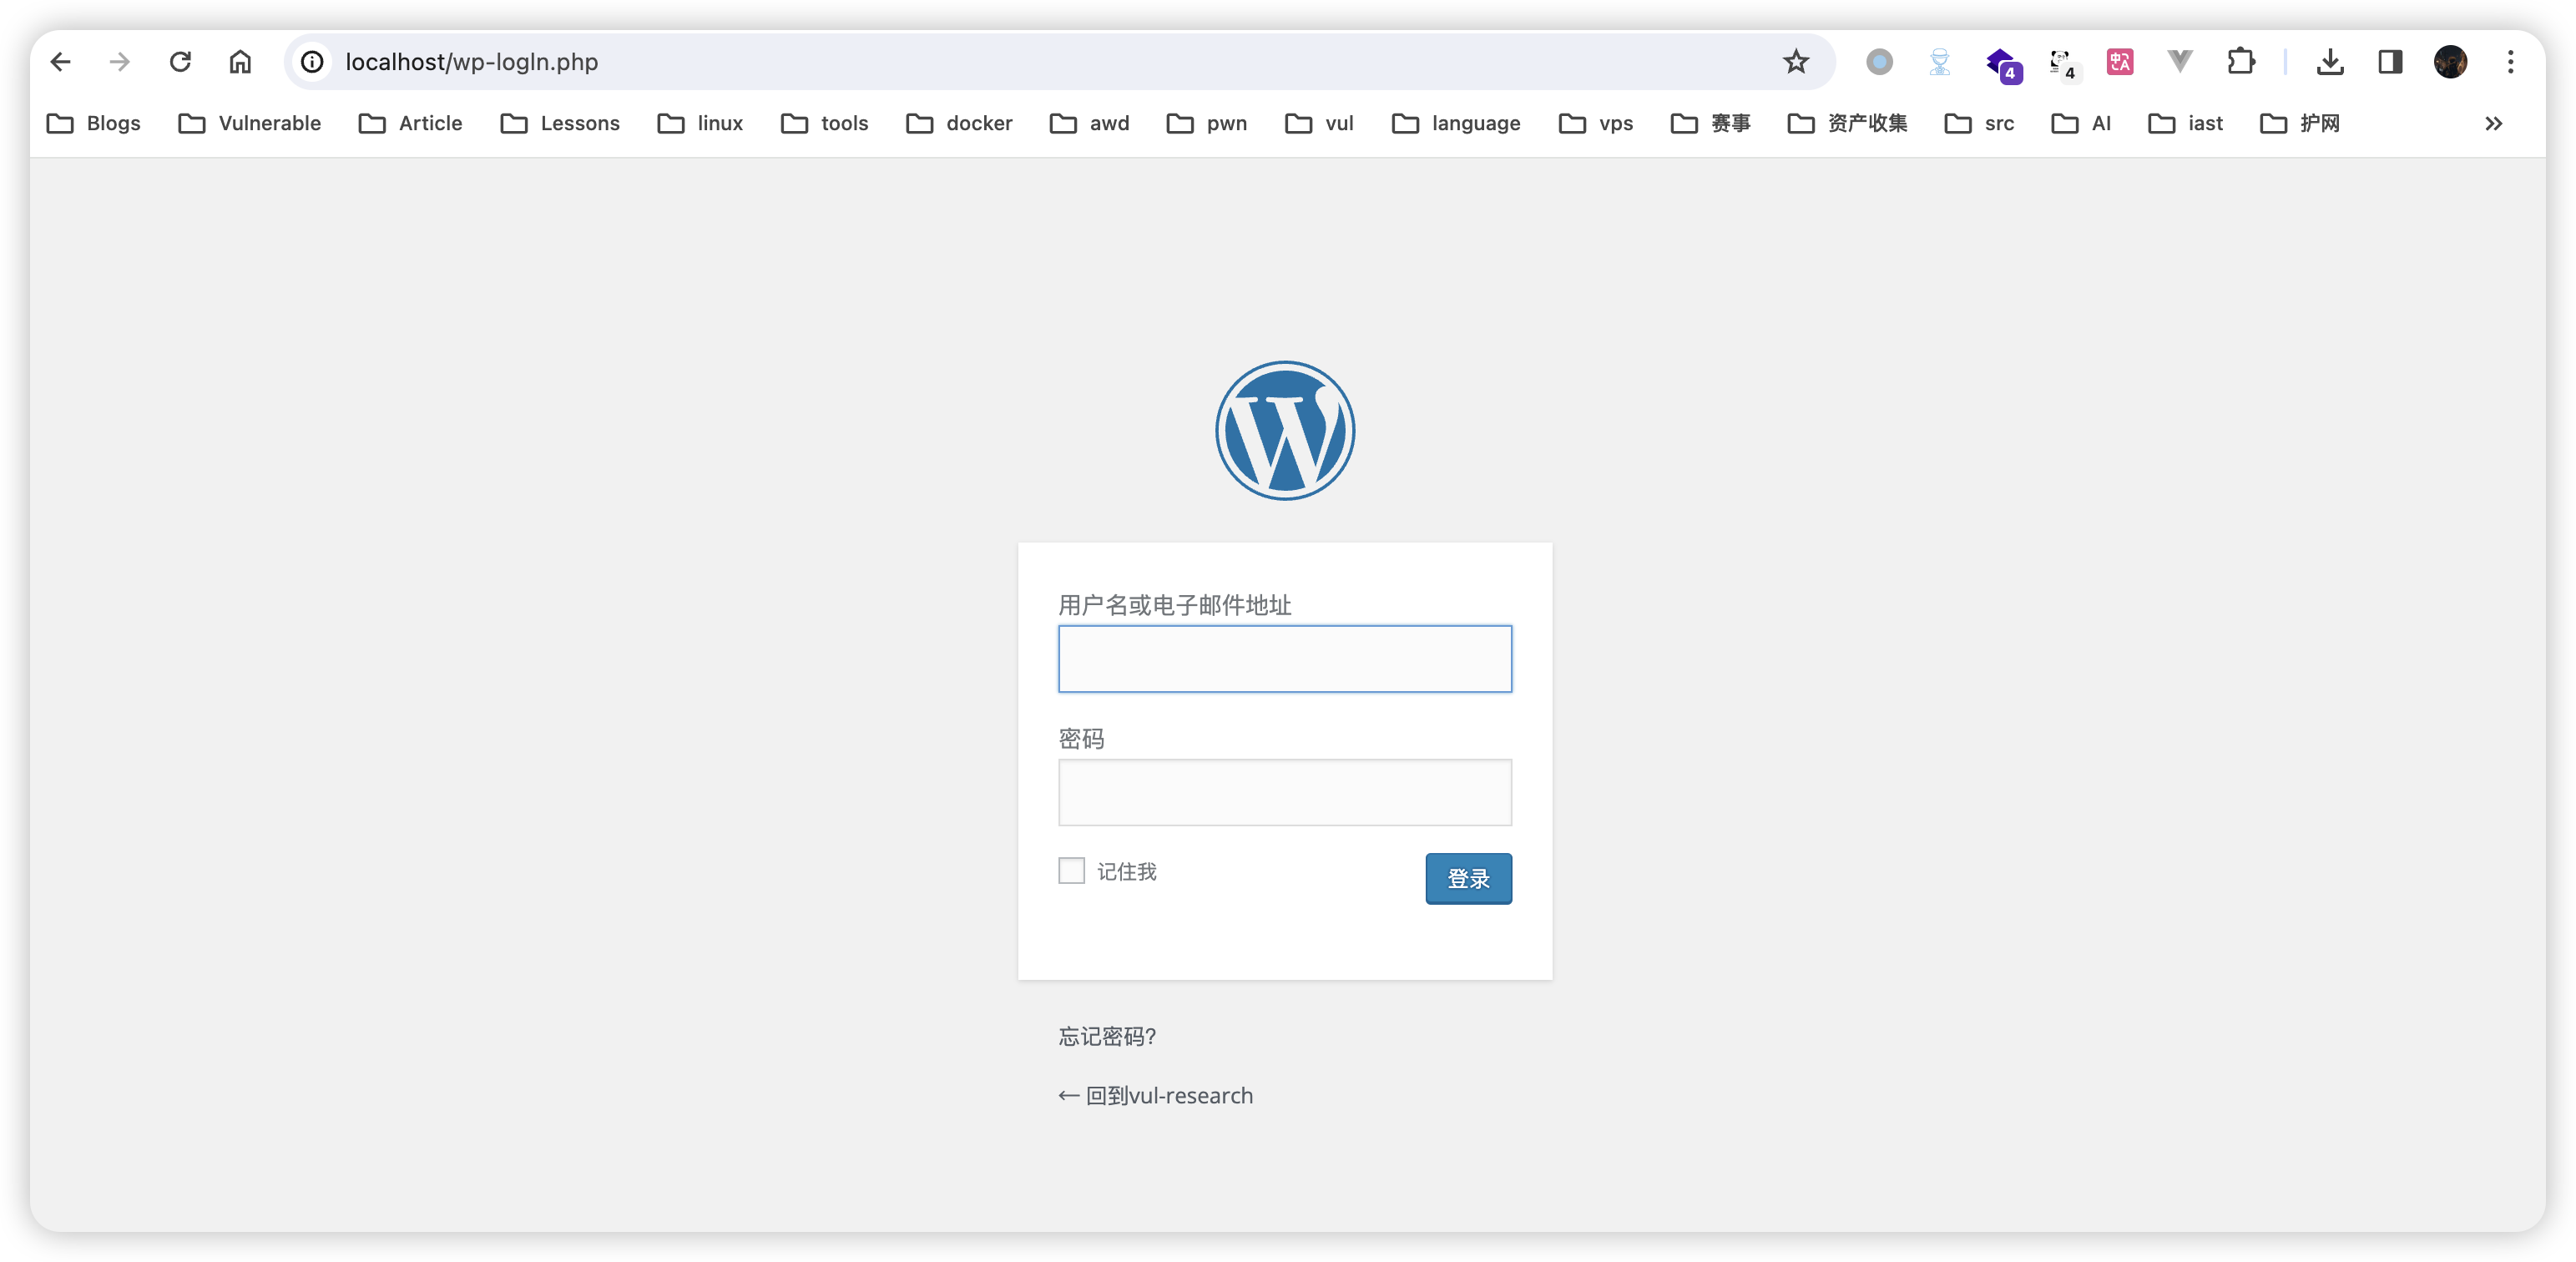Check the 记住我 remember me box

coord(1071,871)
